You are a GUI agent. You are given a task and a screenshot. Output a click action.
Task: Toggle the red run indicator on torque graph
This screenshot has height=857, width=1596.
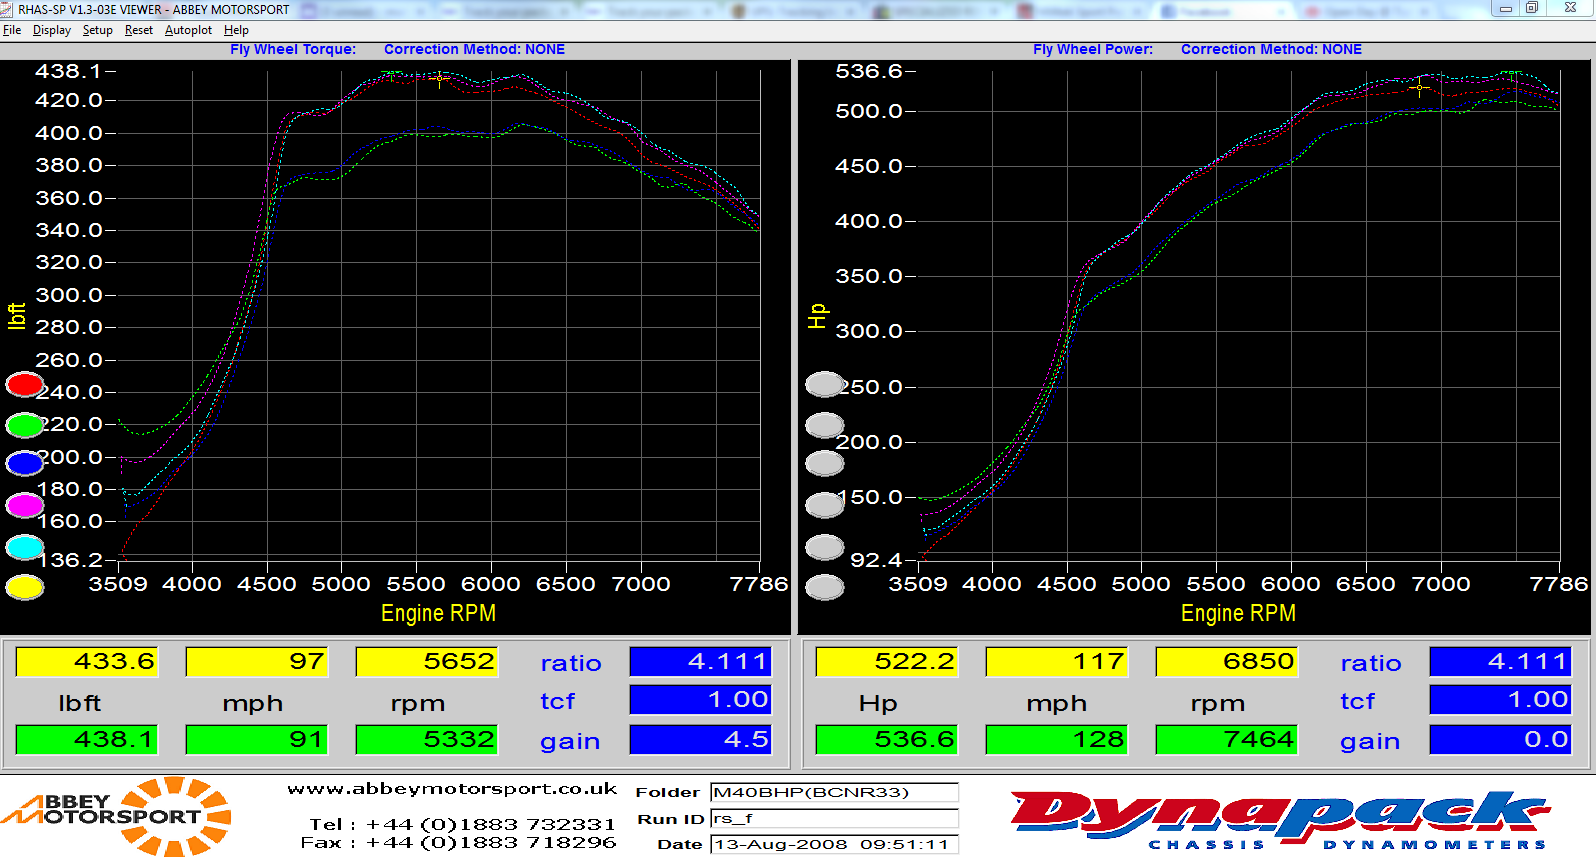25,385
